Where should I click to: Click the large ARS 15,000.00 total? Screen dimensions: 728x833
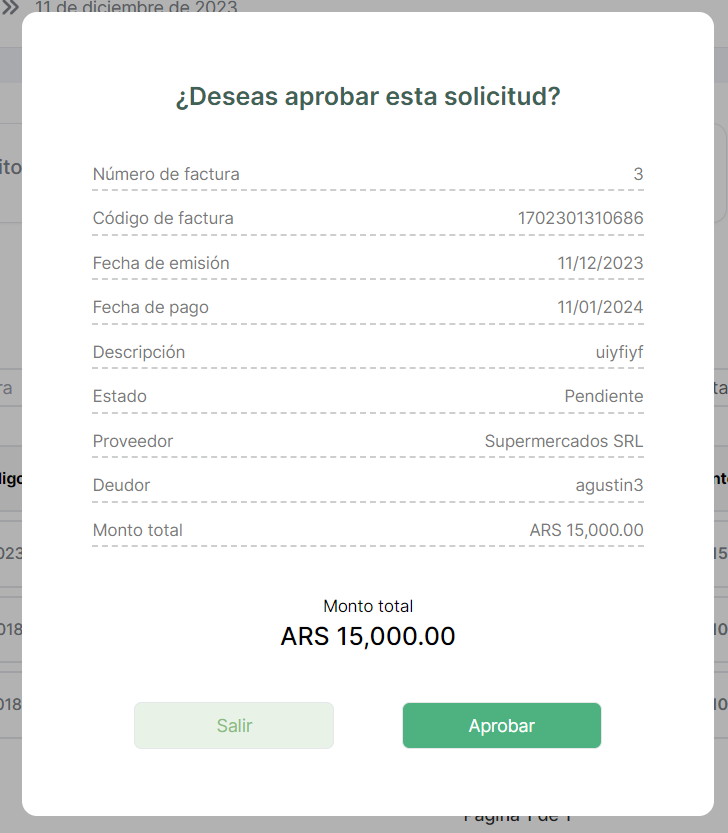368,636
